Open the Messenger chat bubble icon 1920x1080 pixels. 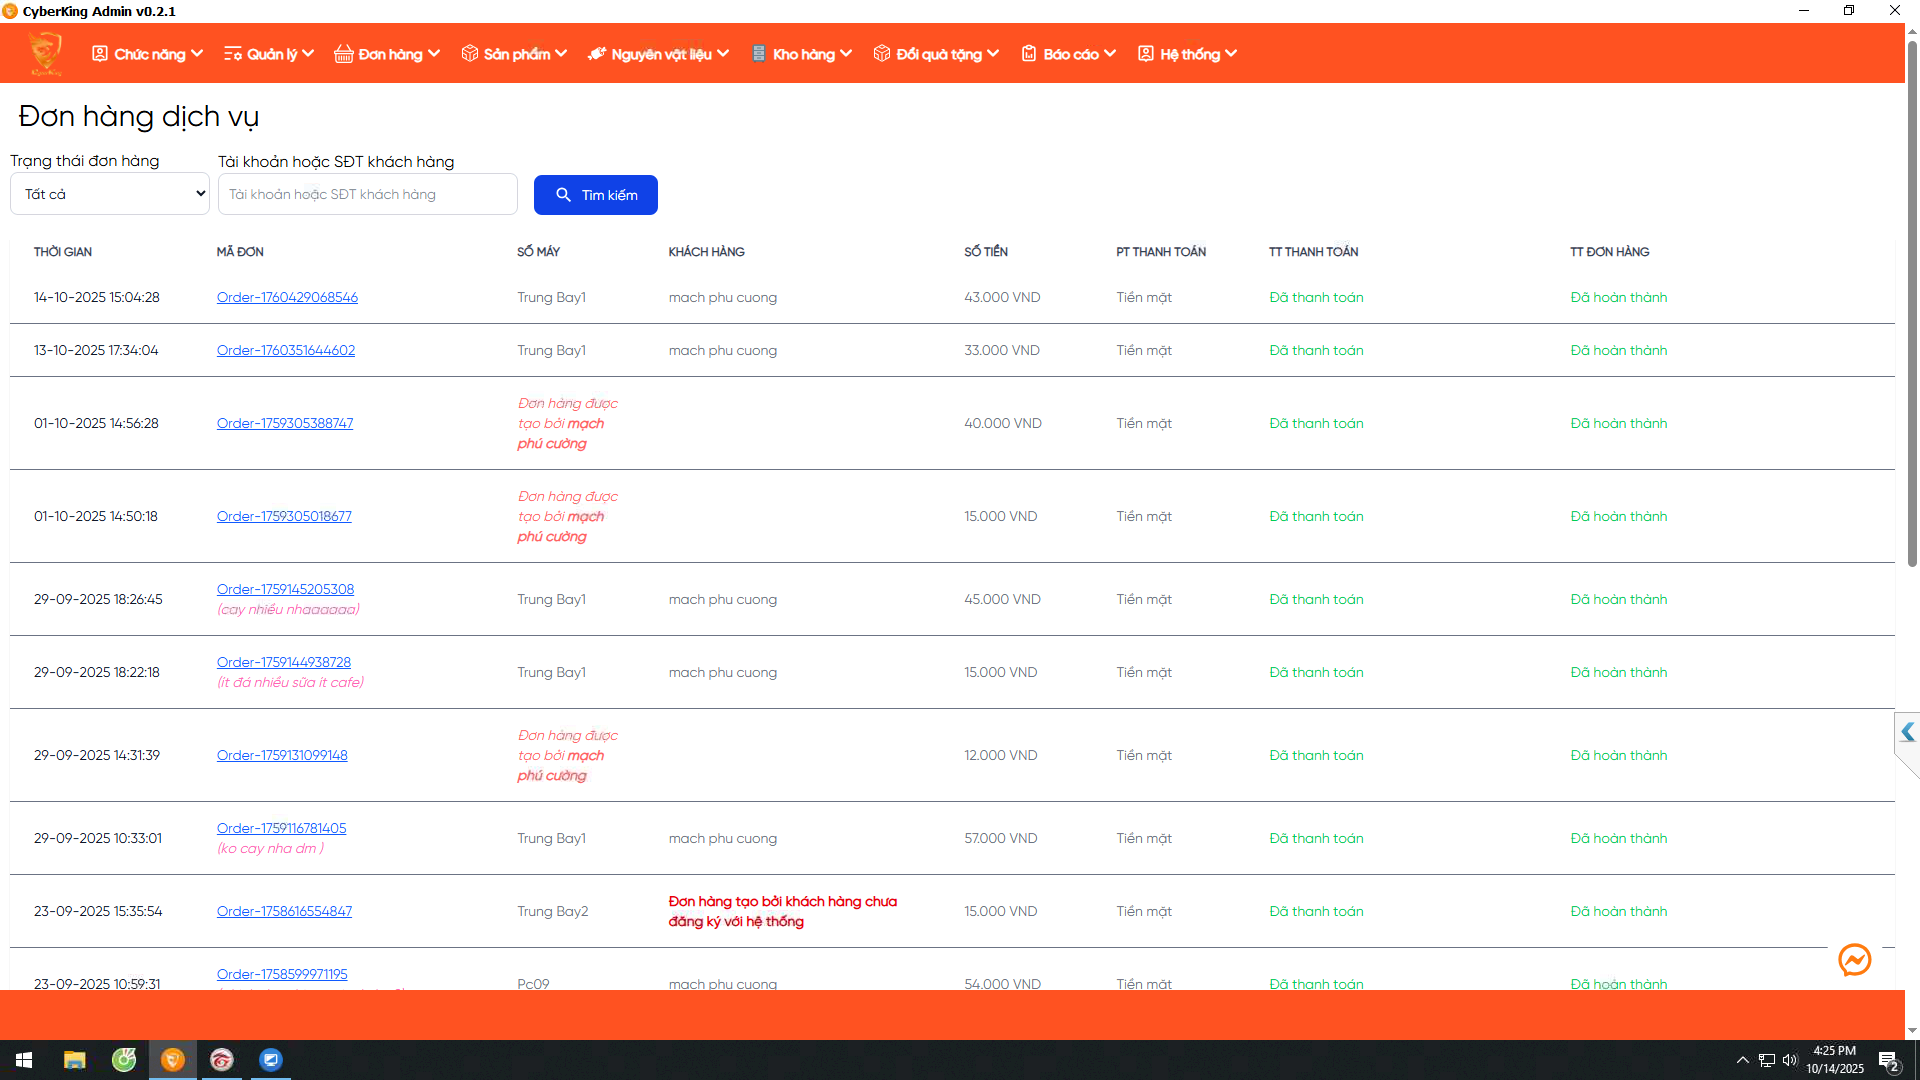pyautogui.click(x=1854, y=960)
